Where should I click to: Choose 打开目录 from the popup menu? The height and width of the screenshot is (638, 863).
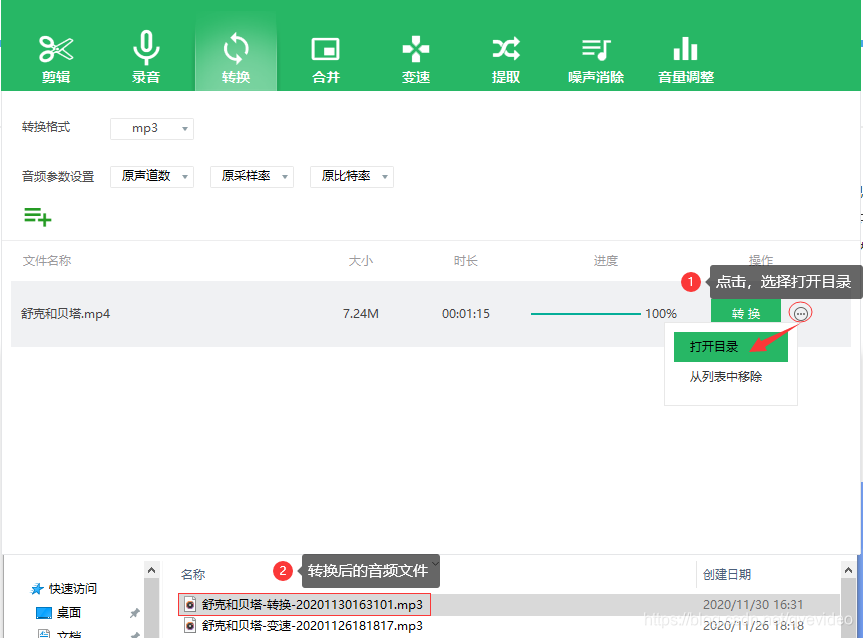[x=730, y=347]
